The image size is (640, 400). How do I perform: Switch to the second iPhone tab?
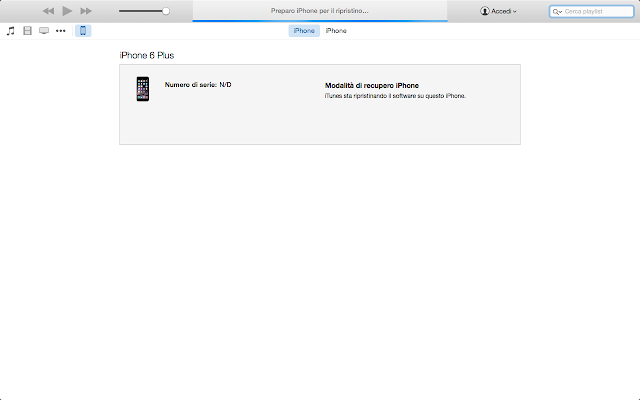pyautogui.click(x=336, y=31)
